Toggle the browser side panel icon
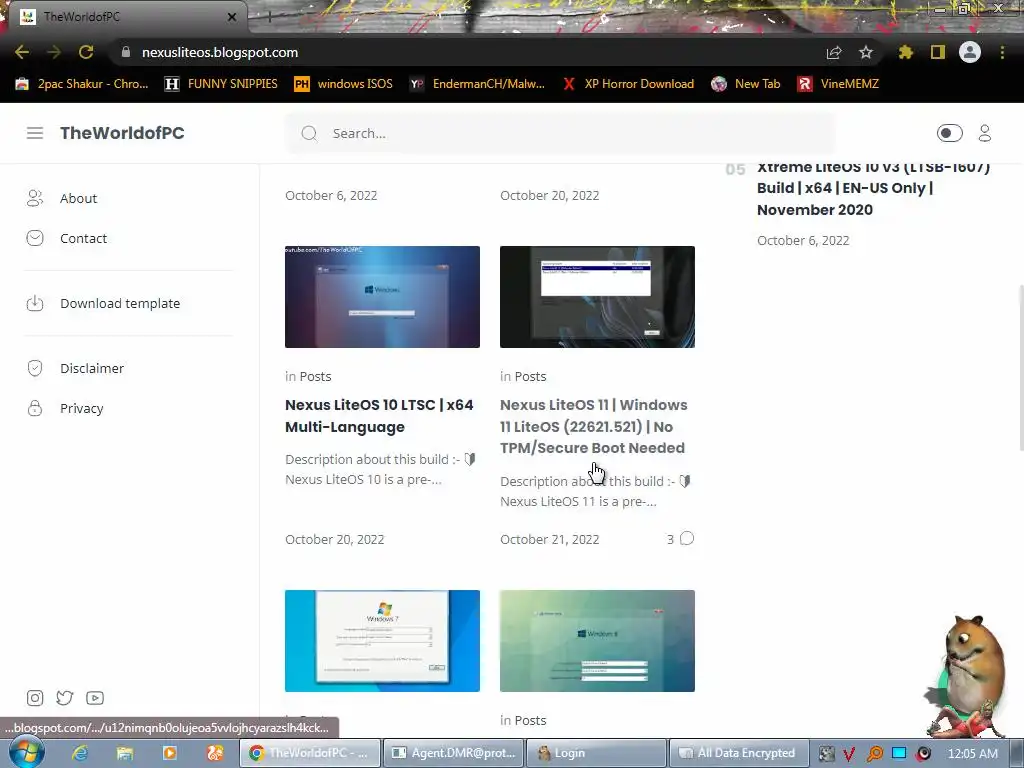This screenshot has height=768, width=1024. pyautogui.click(x=938, y=52)
